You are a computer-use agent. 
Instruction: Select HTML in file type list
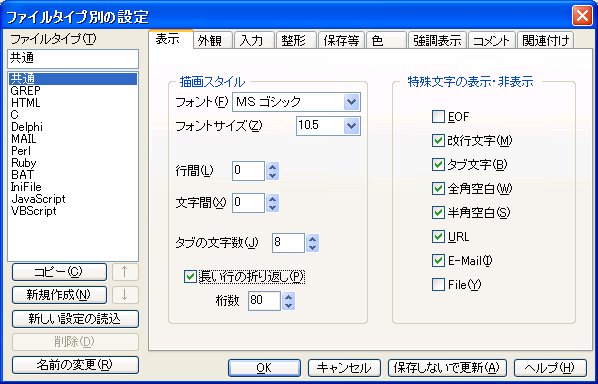click(x=73, y=103)
